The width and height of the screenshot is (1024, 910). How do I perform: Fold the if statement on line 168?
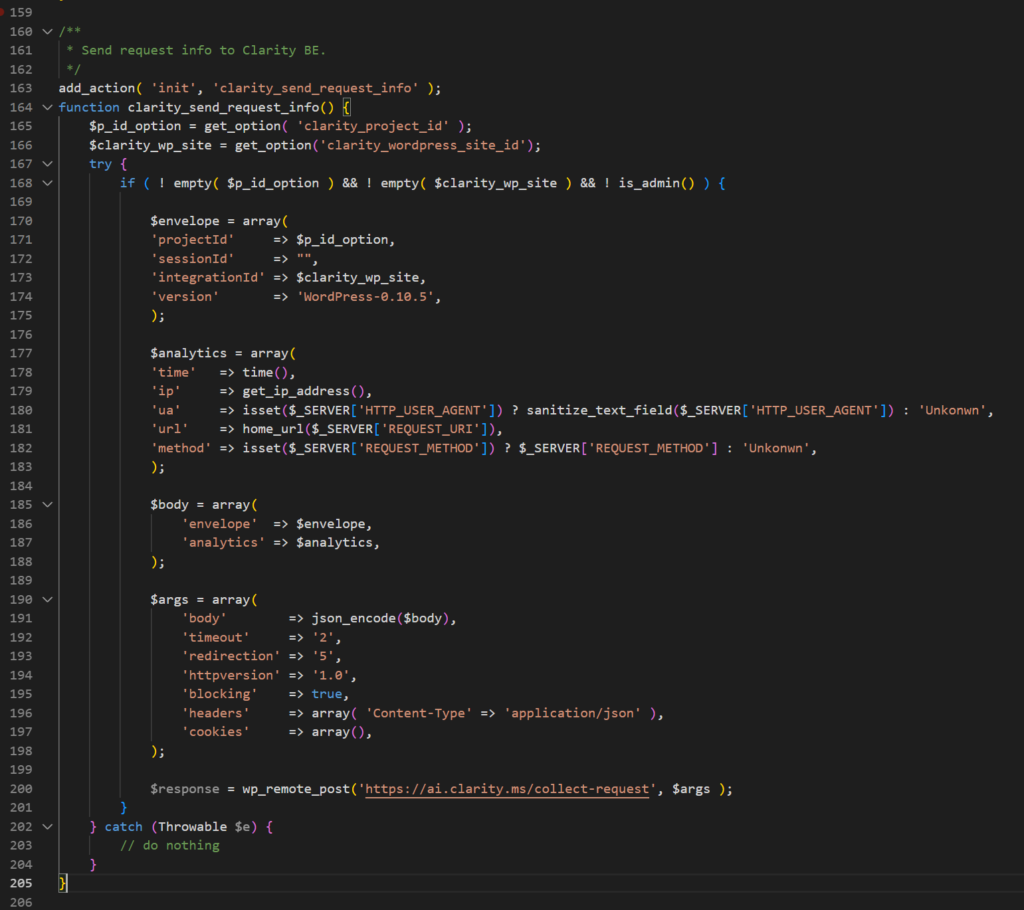pos(47,183)
